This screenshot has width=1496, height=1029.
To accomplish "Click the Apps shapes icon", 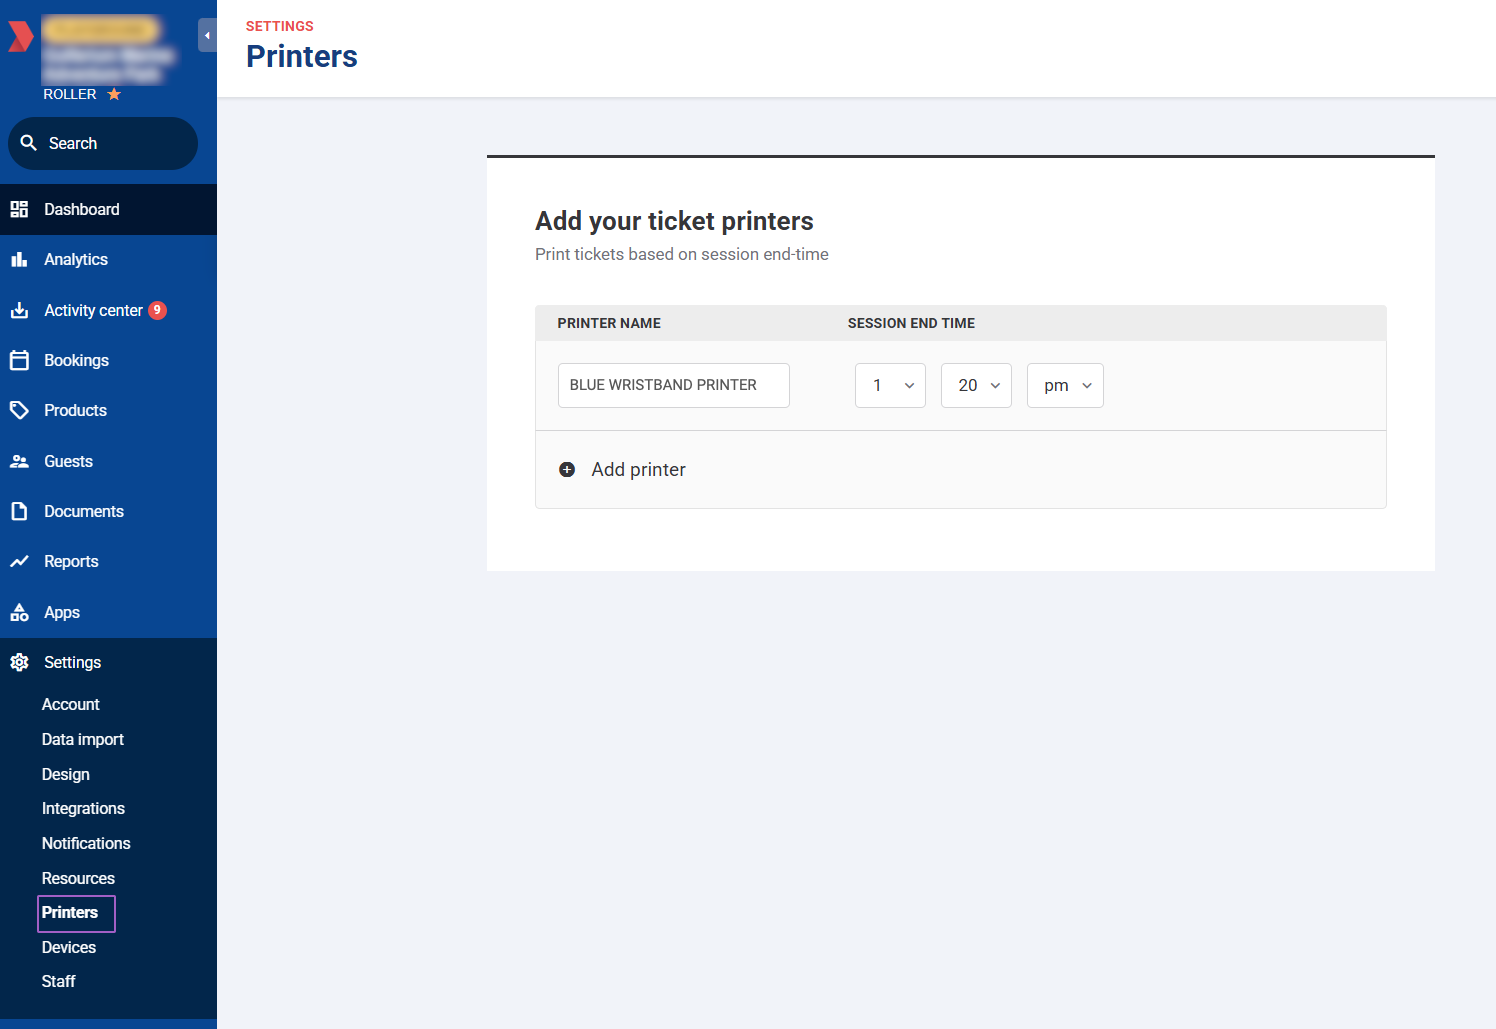I will [19, 612].
